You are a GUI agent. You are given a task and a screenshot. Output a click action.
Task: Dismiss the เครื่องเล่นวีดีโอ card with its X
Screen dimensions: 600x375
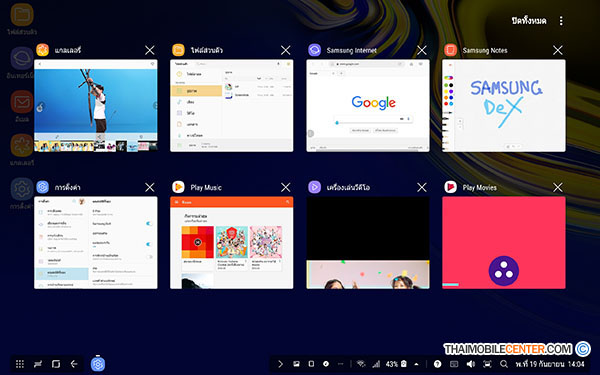(422, 187)
